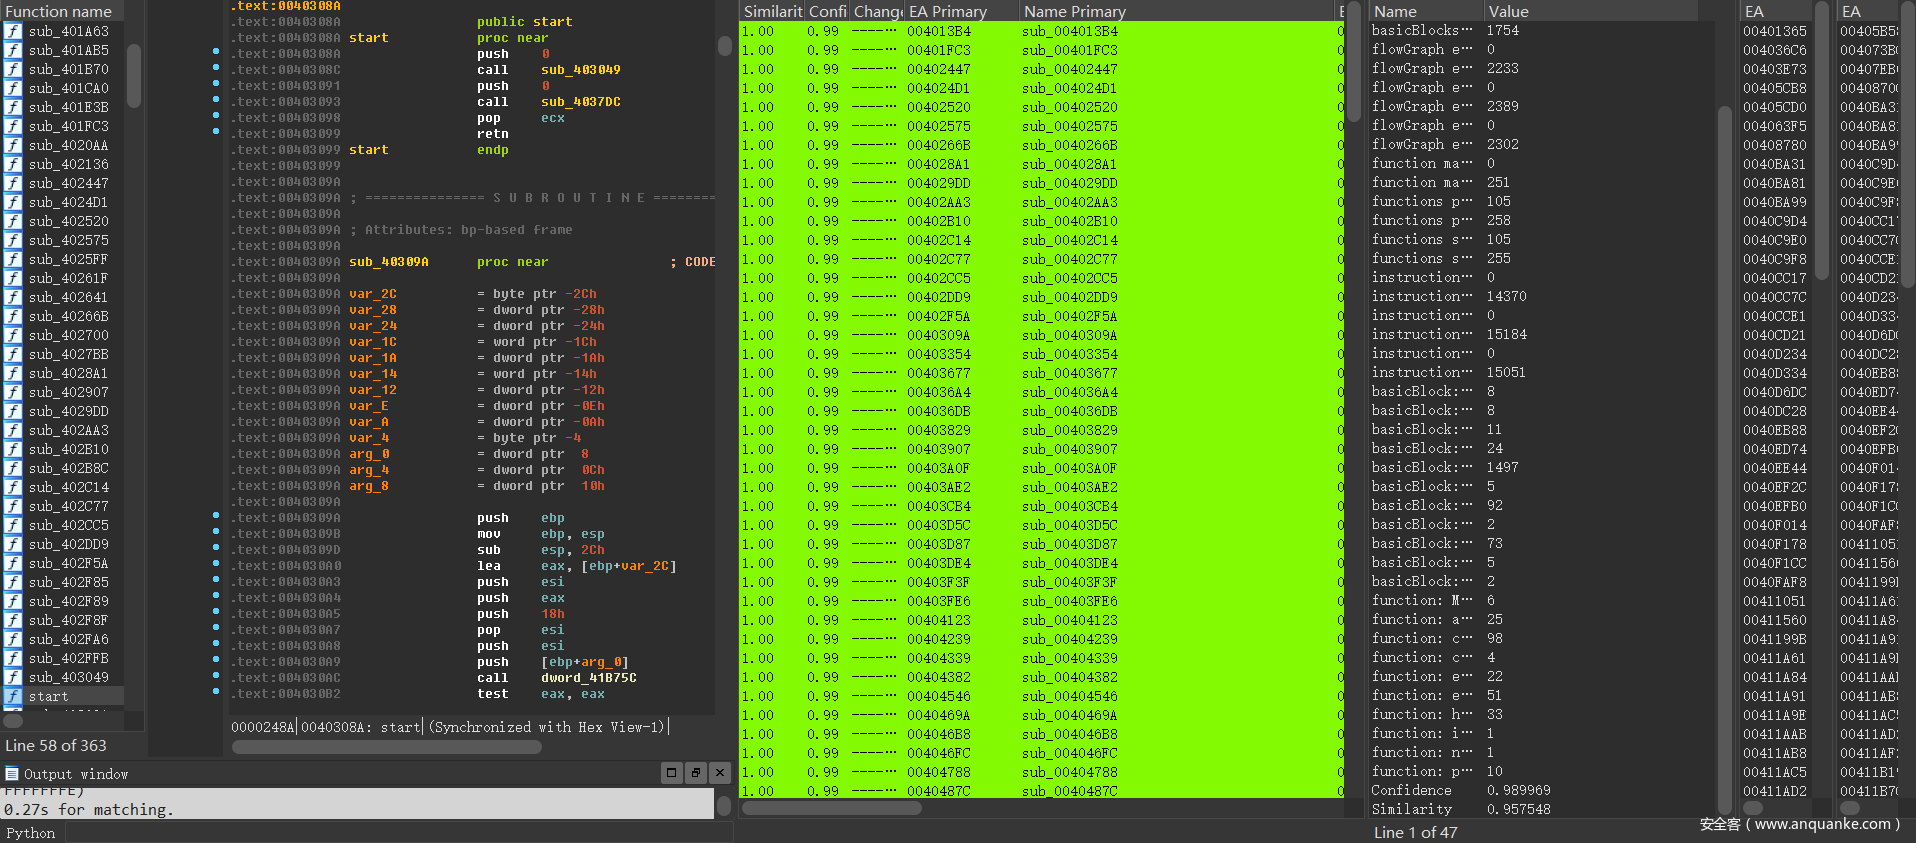Screen dimensions: 1916x843
Task: Click the Output window document icon
Action: 12,773
